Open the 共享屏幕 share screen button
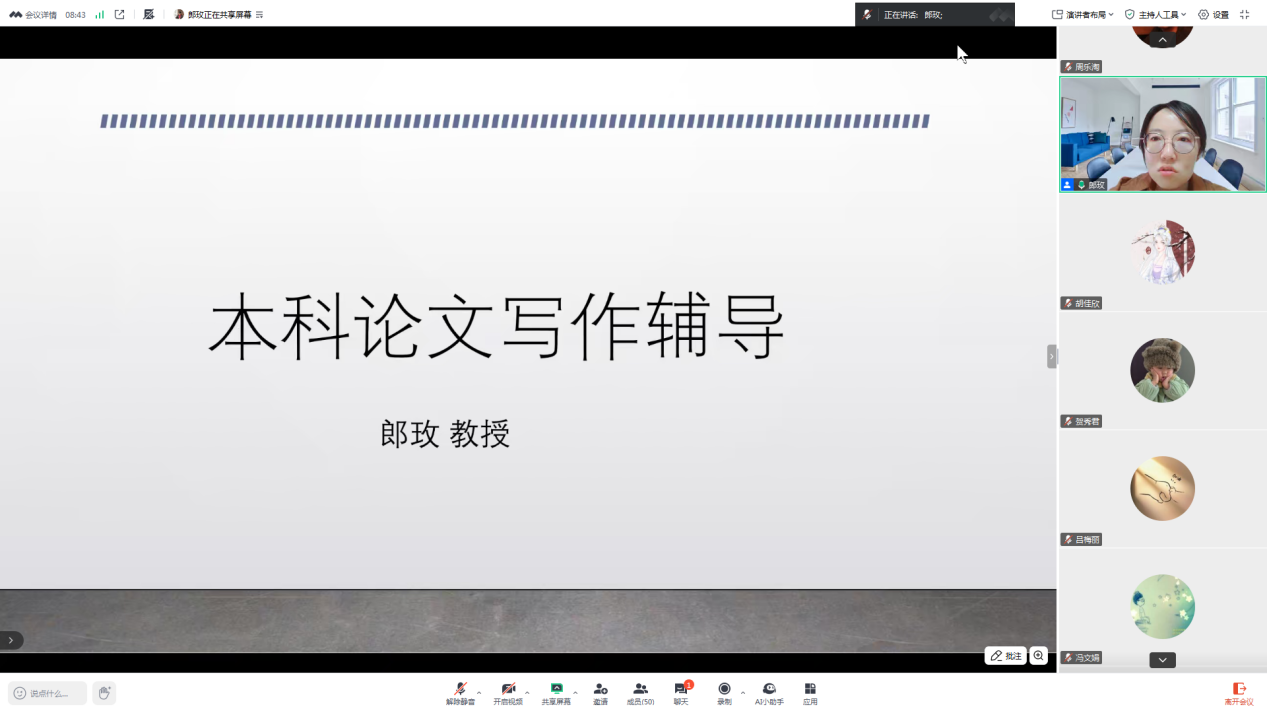 (556, 693)
